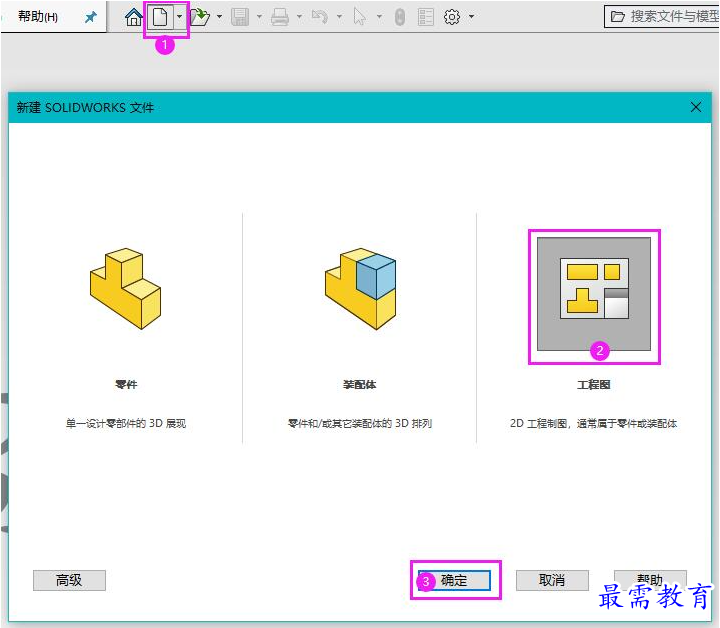Click the 装配体 label text

point(360,384)
